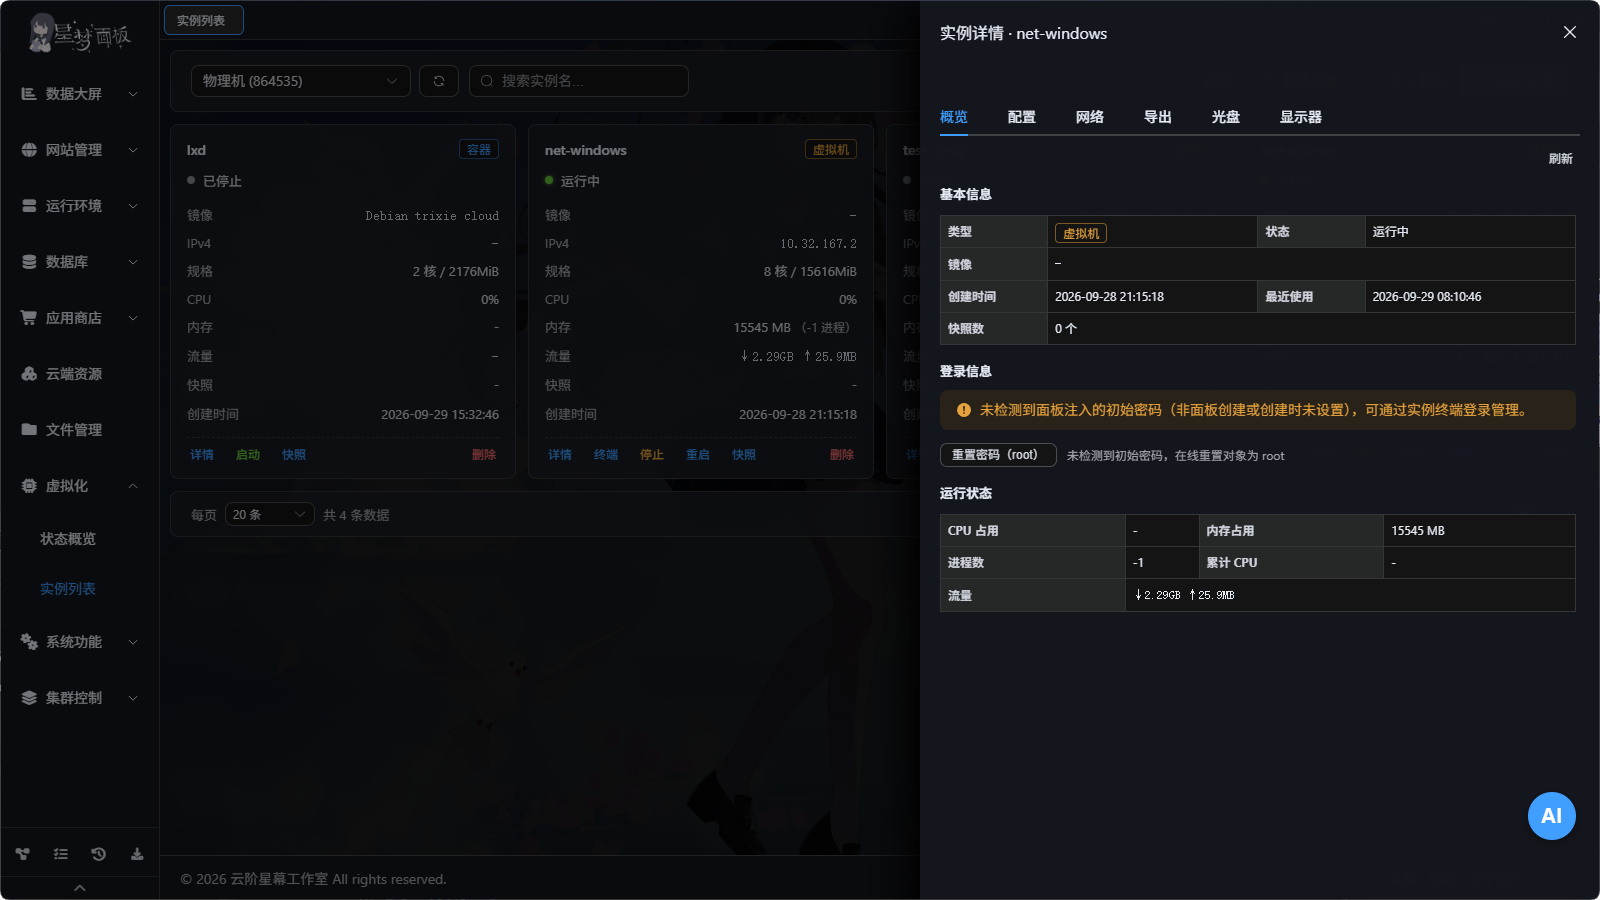Screen dimensions: 1600x900
Task: Open the task checklist icon at sidebar bottom
Action: 60,854
